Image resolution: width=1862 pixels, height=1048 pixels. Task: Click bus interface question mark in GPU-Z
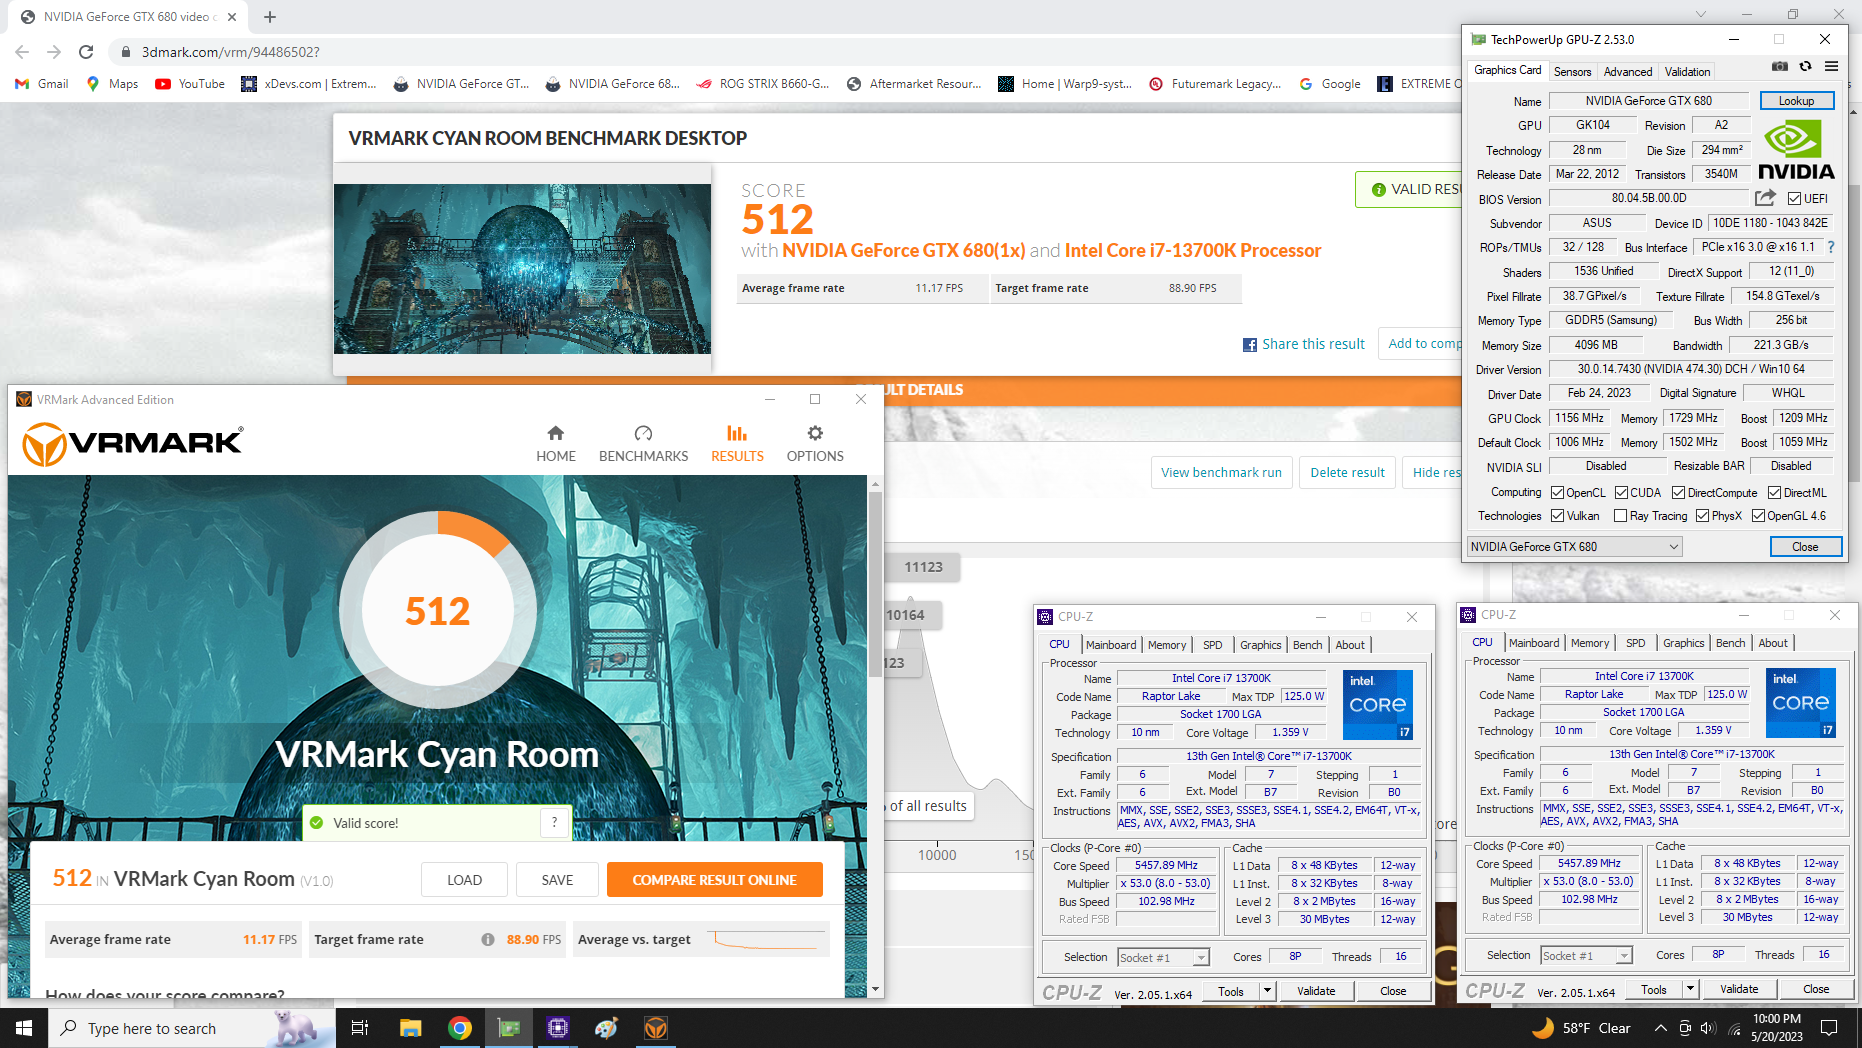pyautogui.click(x=1831, y=247)
